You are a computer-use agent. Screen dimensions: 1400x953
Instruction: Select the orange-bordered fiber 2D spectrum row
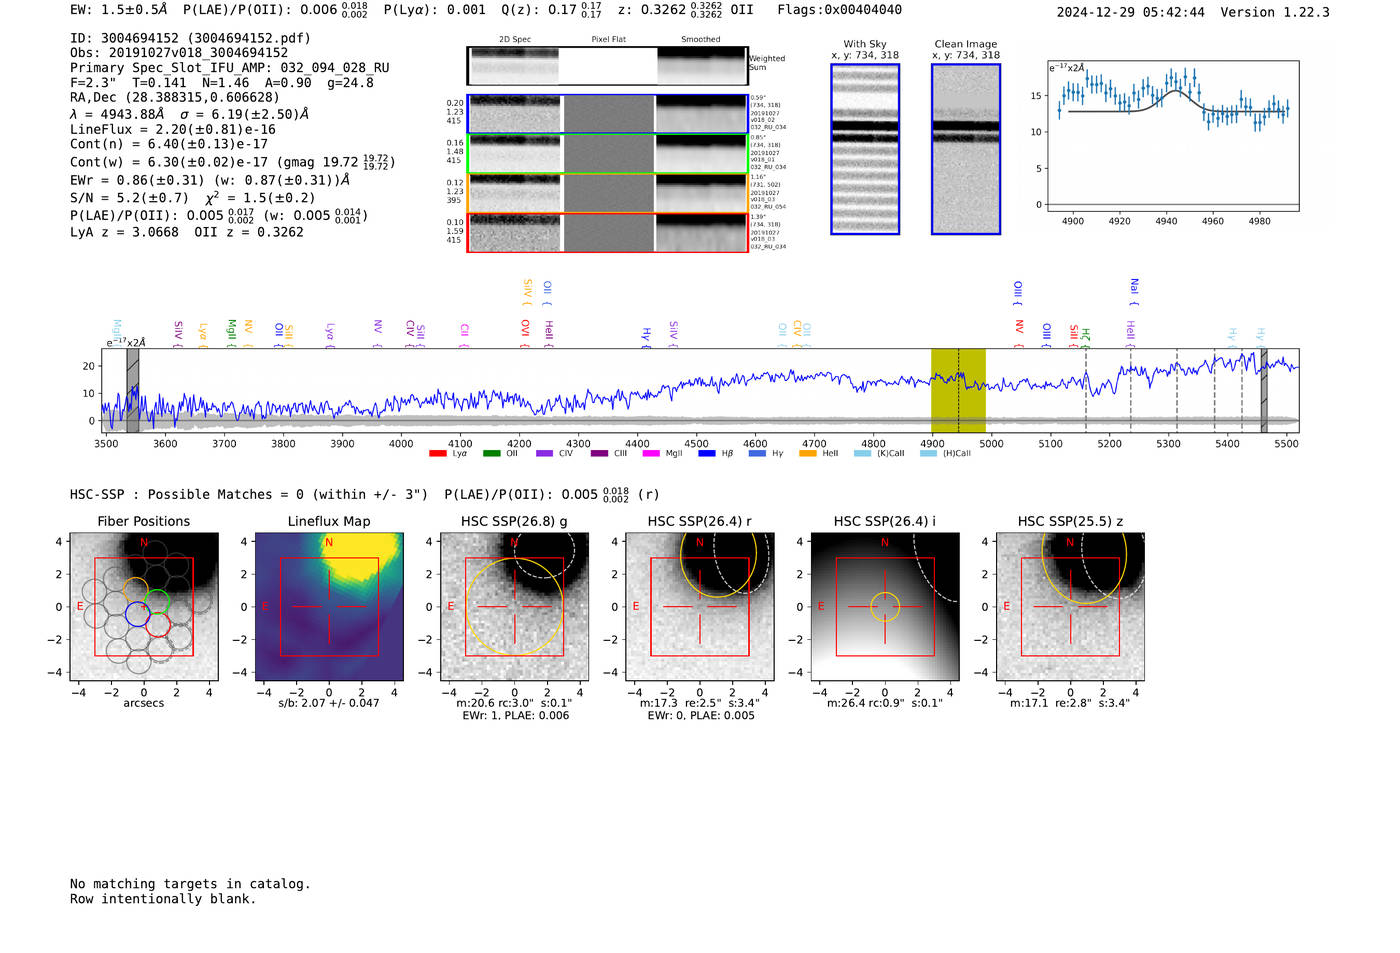[x=607, y=193]
